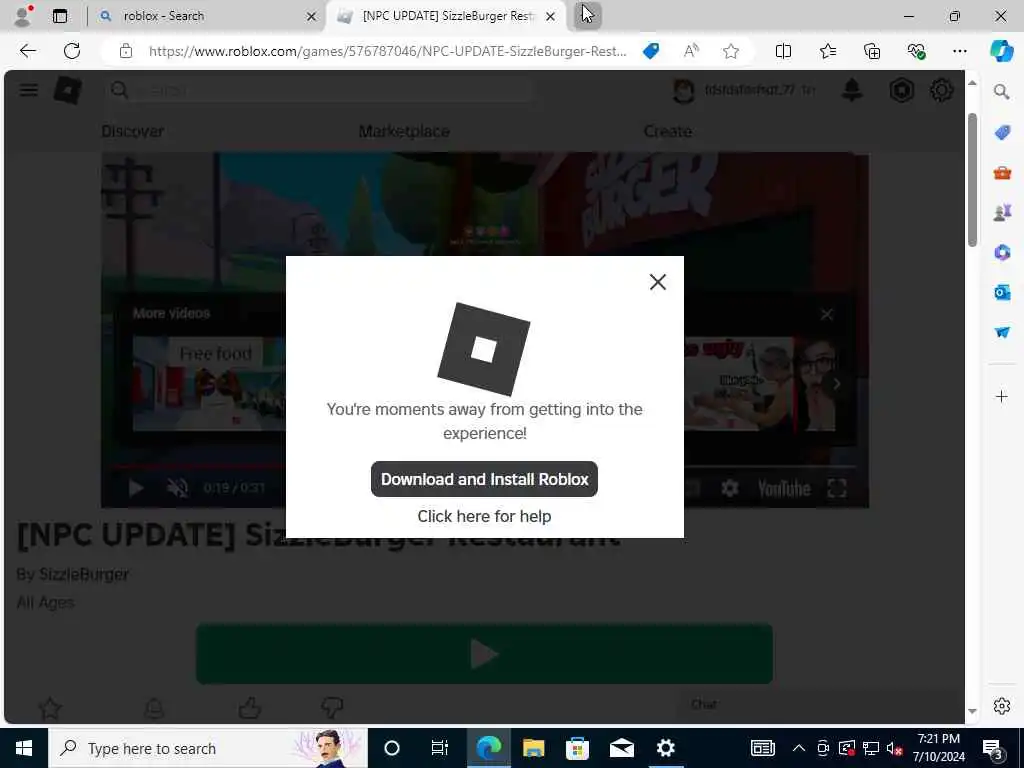
Task: Open the Create menu item
Action: pos(667,131)
